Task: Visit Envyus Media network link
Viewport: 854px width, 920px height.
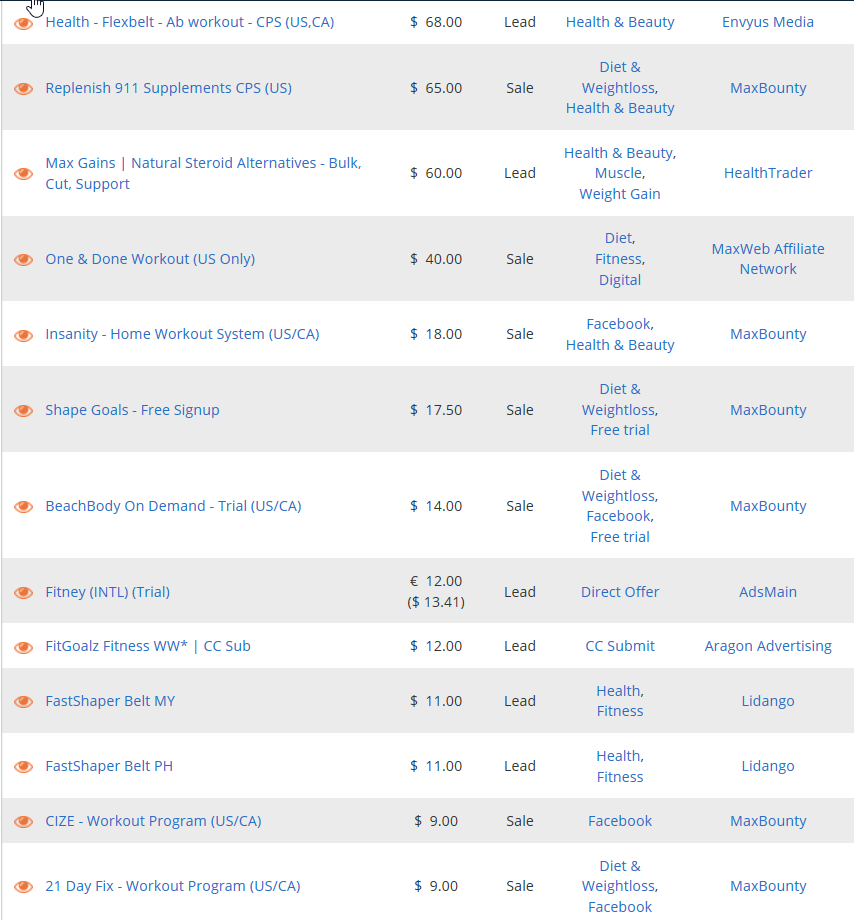Action: [x=768, y=22]
